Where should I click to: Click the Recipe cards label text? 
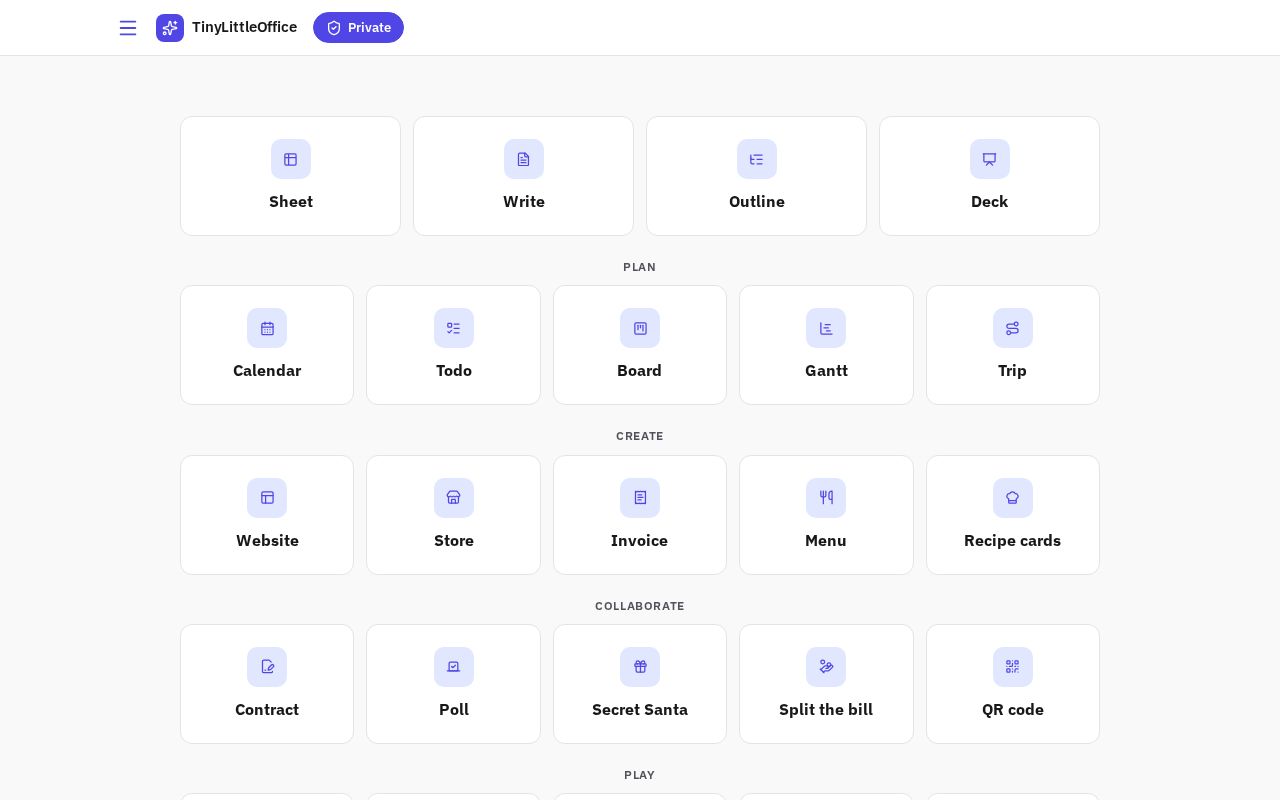pos(1013,541)
